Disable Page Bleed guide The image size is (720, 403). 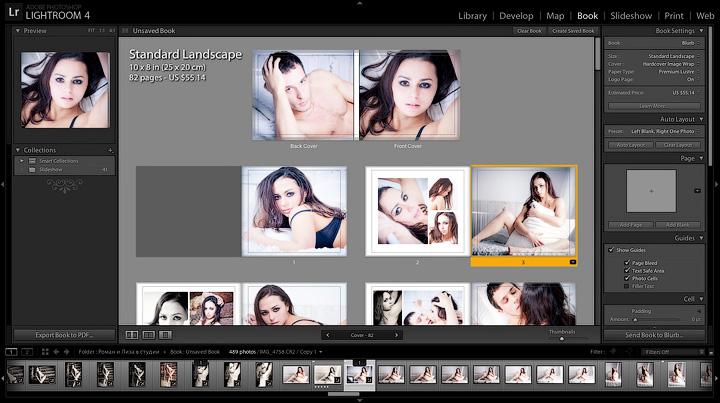coord(627,262)
